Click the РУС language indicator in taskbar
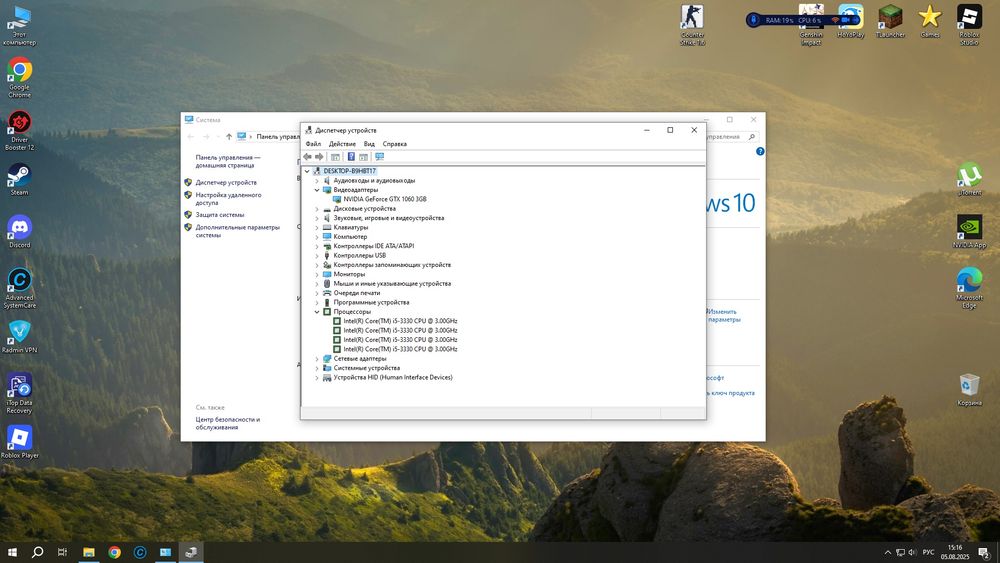Image resolution: width=1000 pixels, height=563 pixels. click(x=928, y=552)
